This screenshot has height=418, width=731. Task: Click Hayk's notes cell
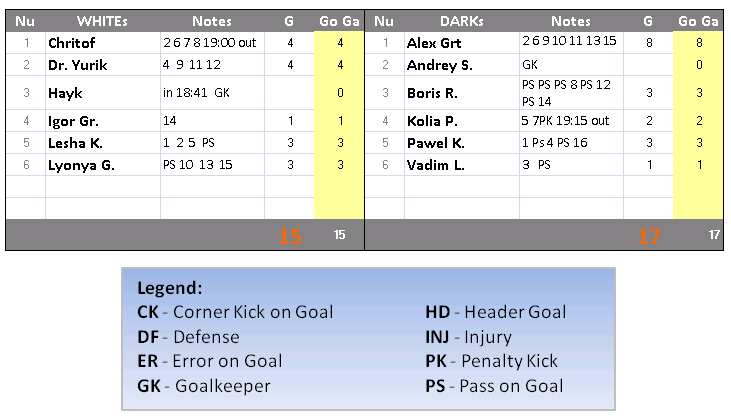coord(211,92)
